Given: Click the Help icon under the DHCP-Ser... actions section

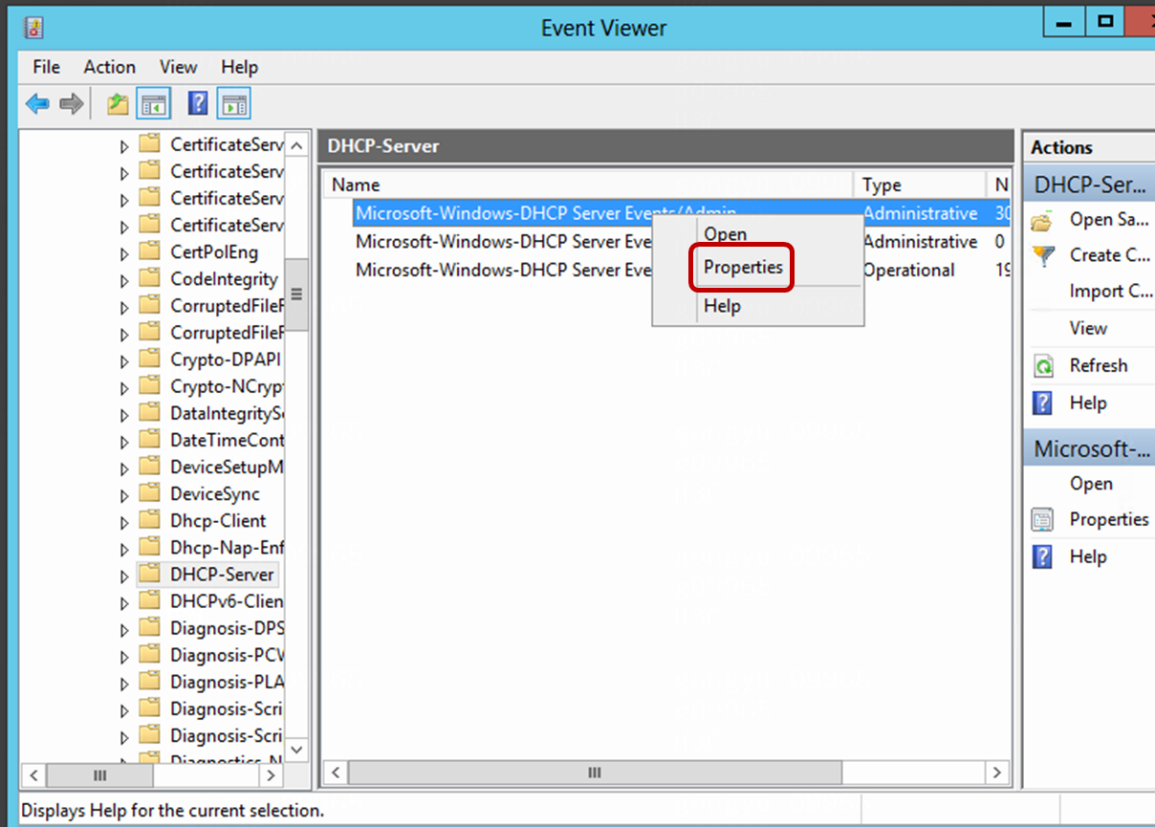Looking at the screenshot, I should point(1042,404).
